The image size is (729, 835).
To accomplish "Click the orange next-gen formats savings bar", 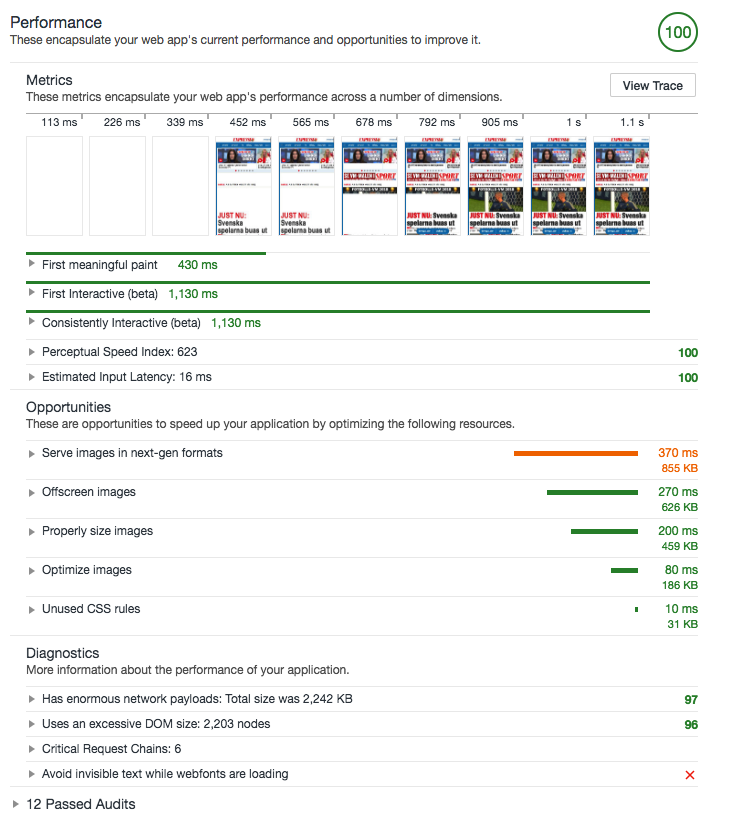I will (575, 453).
